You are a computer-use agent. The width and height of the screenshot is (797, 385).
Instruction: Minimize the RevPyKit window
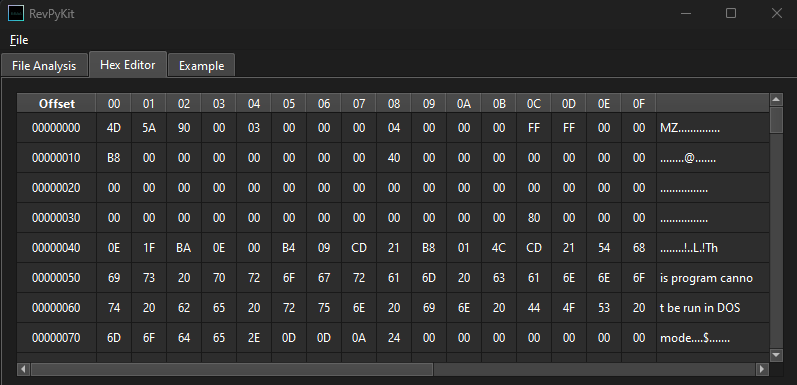[685, 13]
